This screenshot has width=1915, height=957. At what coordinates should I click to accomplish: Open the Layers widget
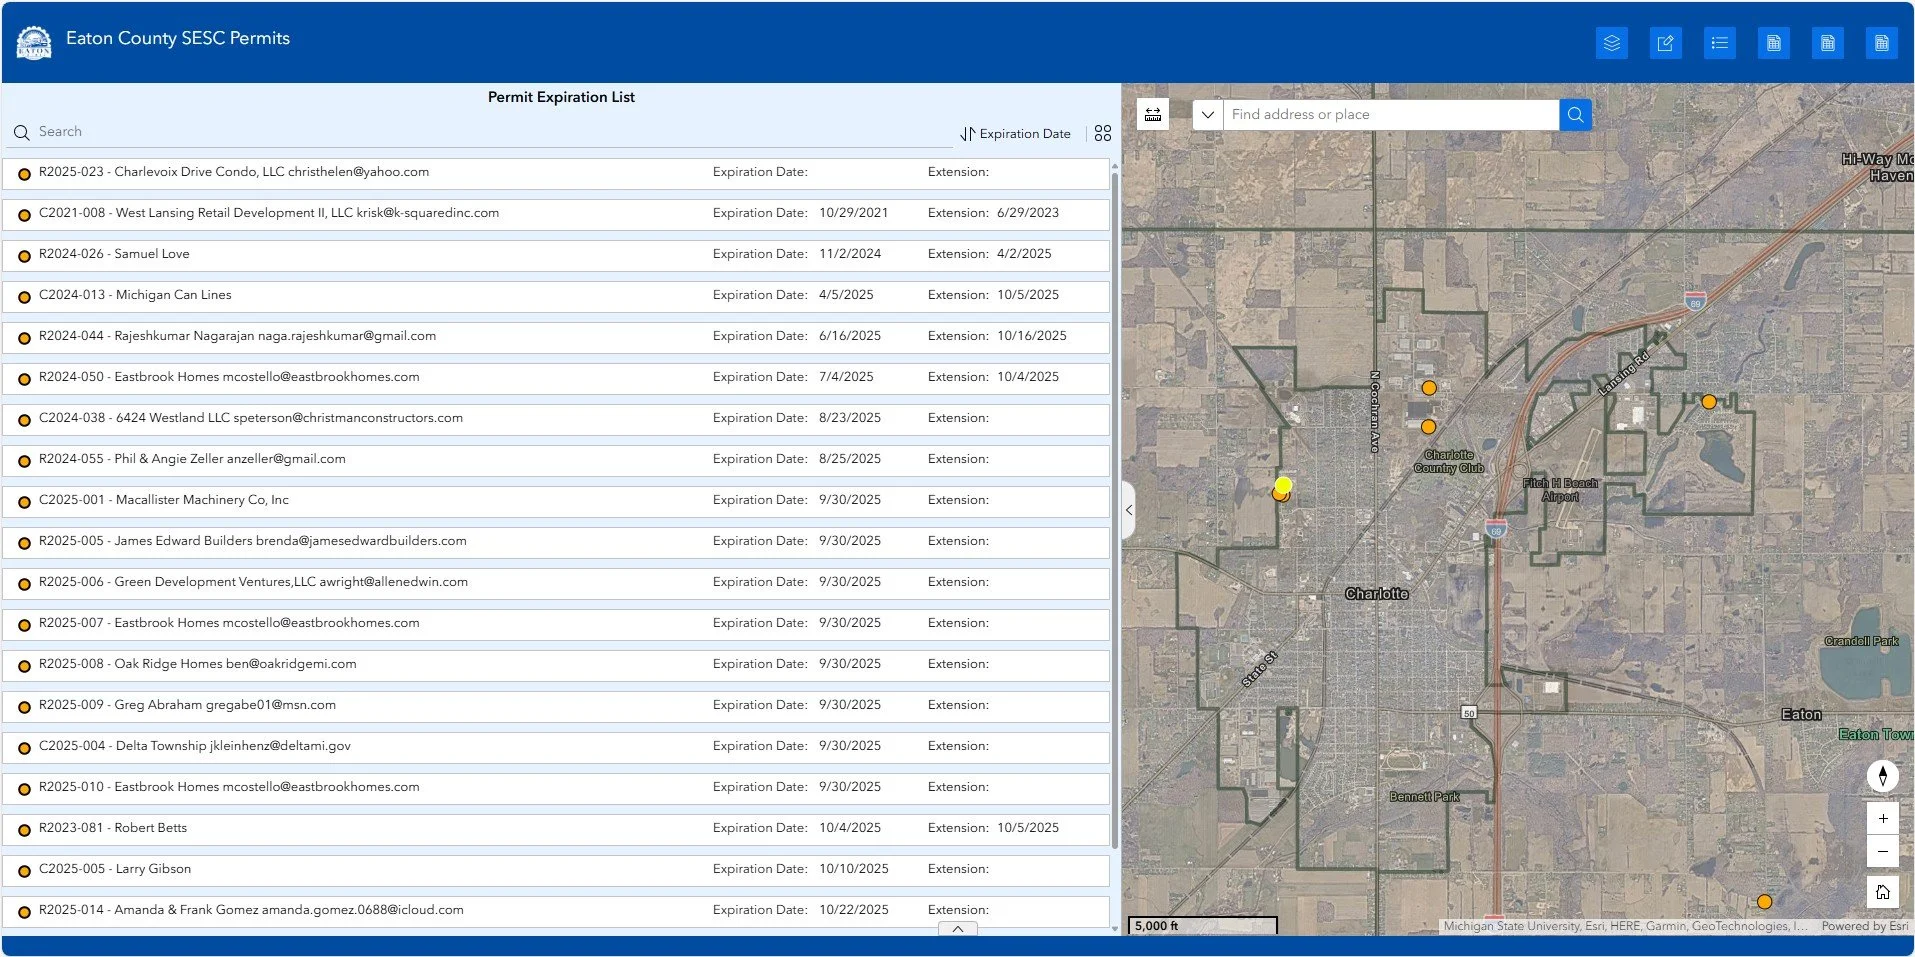[x=1611, y=43]
